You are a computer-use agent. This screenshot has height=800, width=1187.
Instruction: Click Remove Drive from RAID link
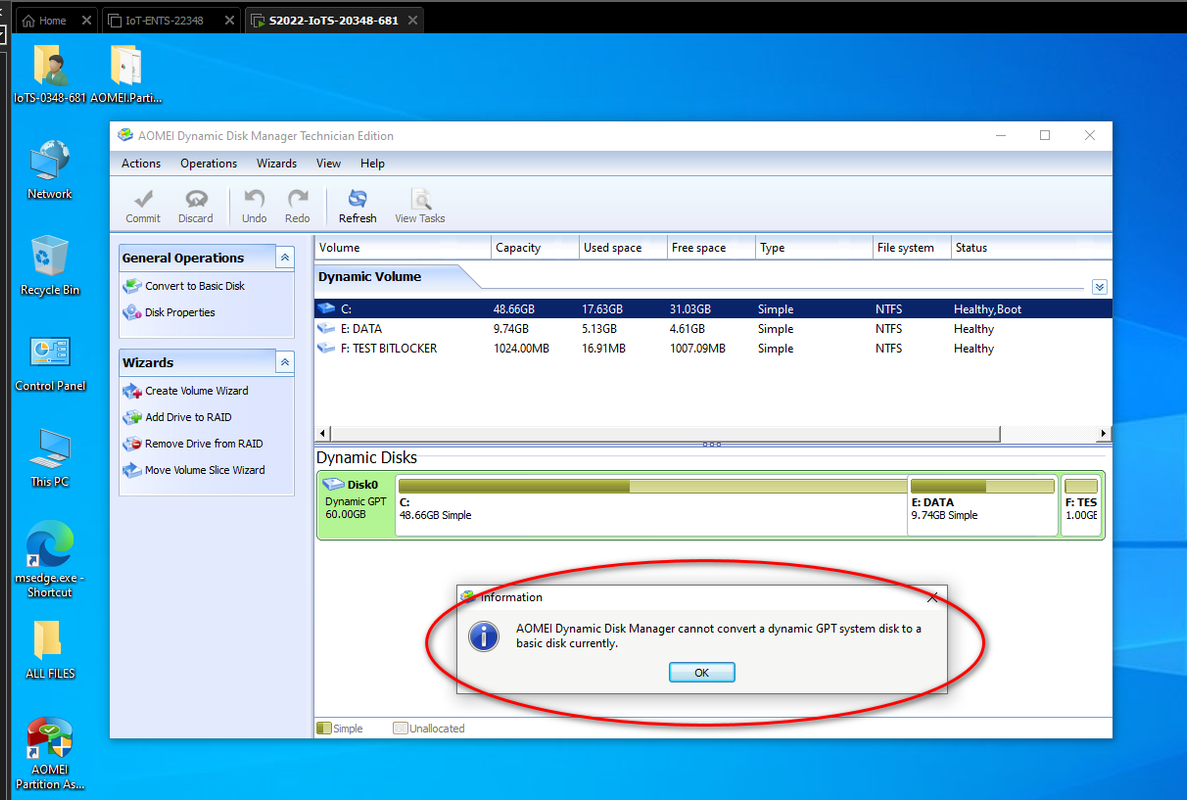tap(204, 444)
